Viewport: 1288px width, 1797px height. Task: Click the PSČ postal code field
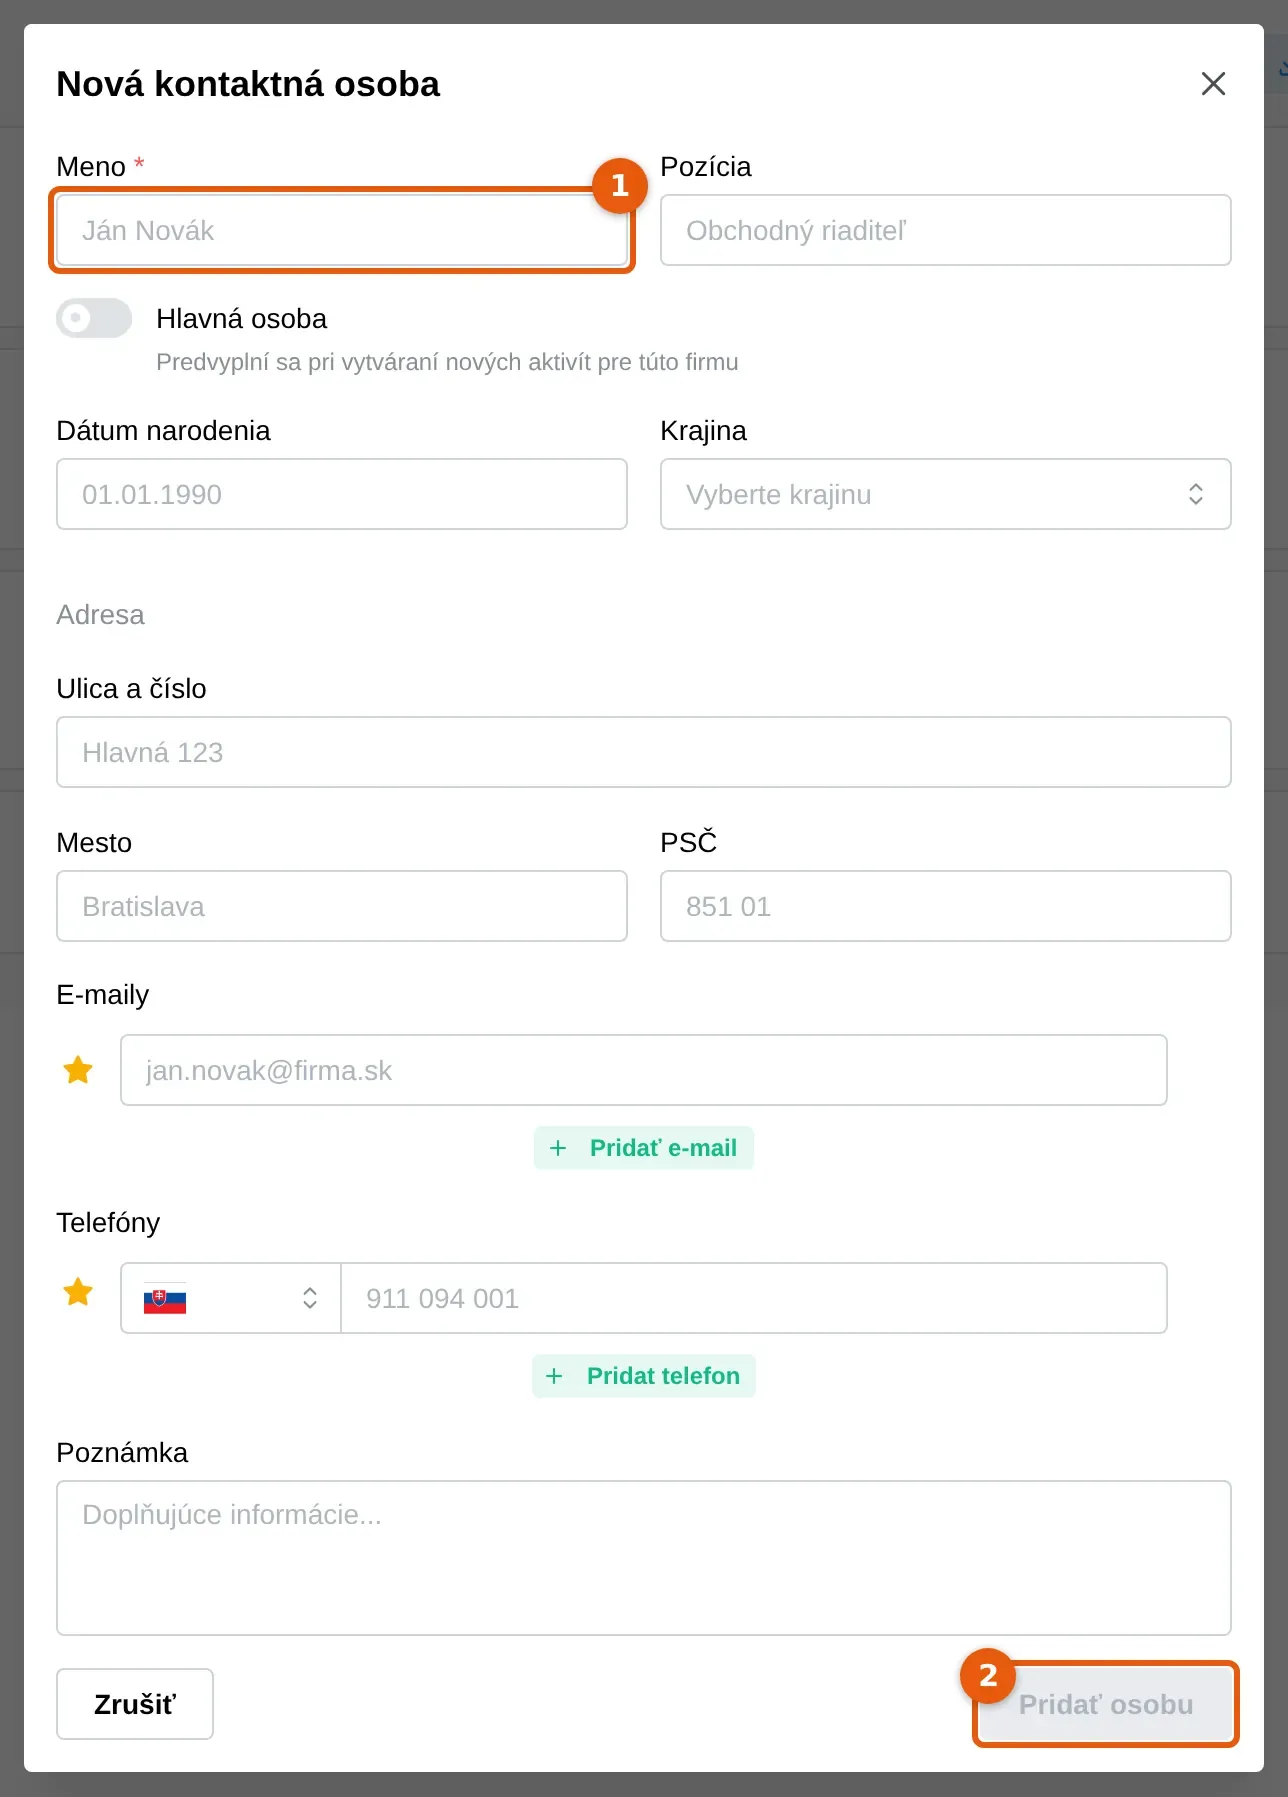pyautogui.click(x=945, y=906)
